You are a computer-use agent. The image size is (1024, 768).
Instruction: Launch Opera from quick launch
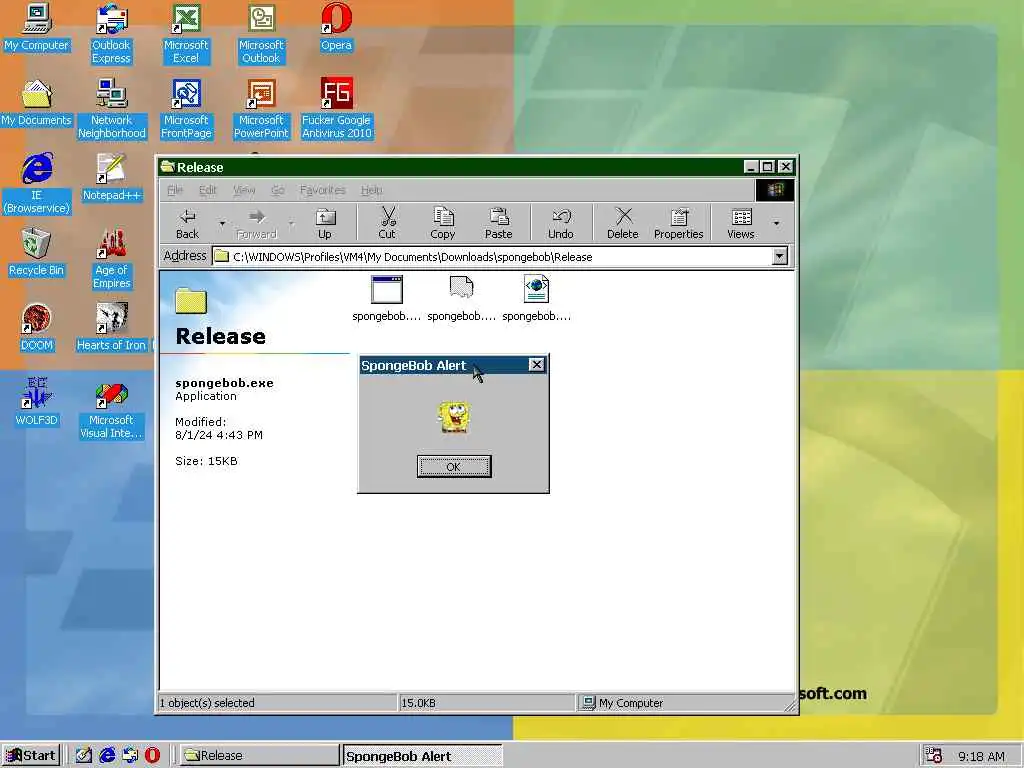(x=152, y=756)
